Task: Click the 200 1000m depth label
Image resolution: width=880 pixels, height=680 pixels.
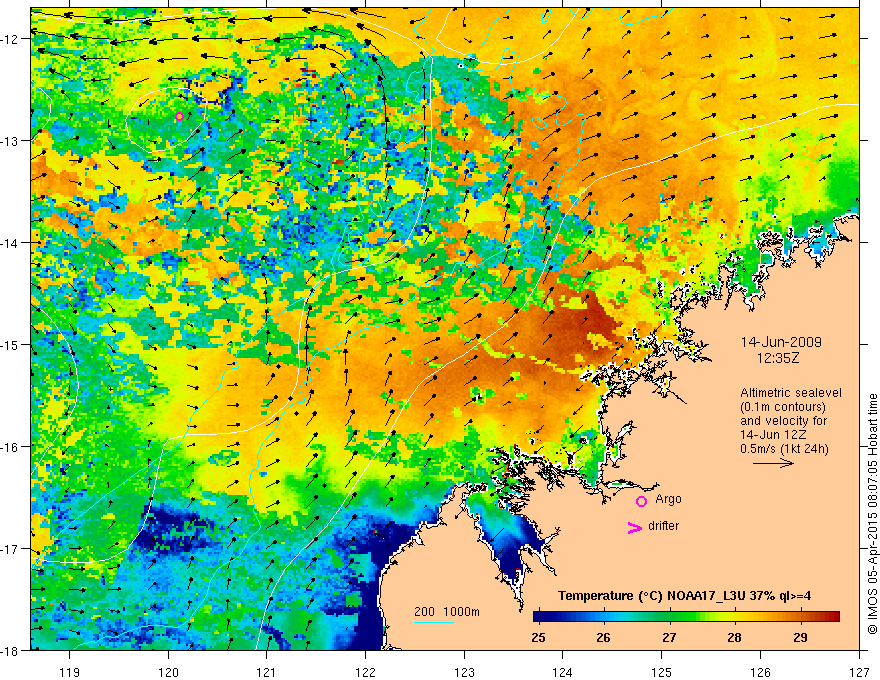Action: pyautogui.click(x=447, y=612)
